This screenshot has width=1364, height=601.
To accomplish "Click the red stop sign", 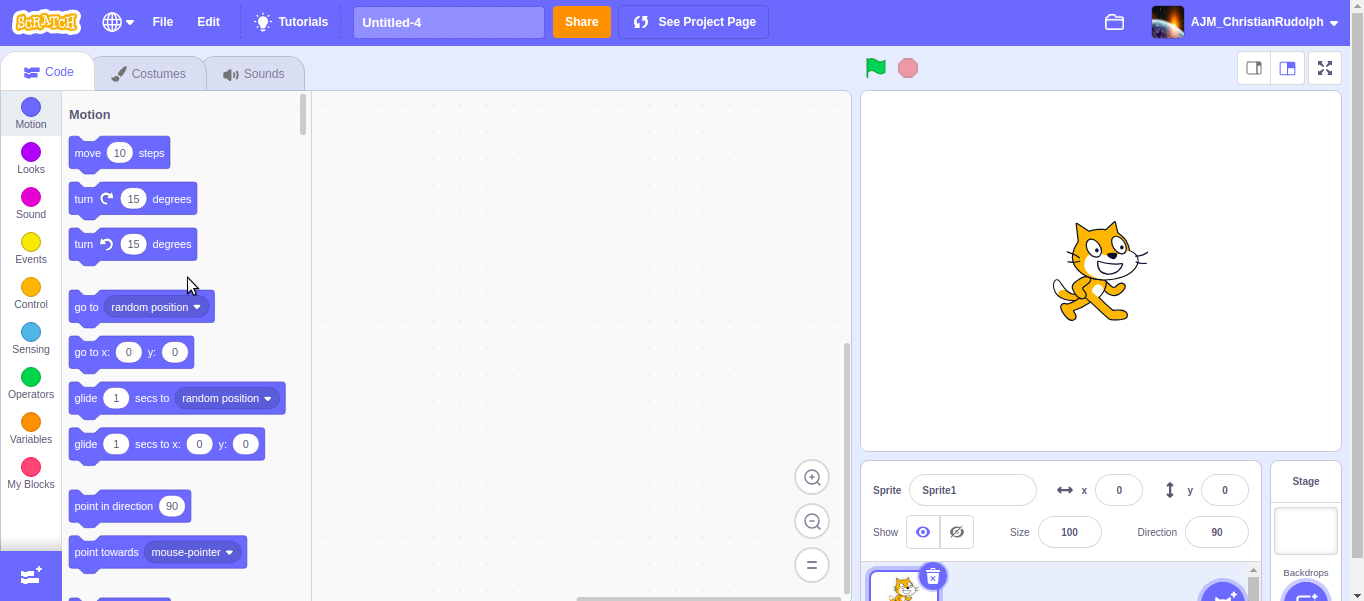I will click(907, 67).
